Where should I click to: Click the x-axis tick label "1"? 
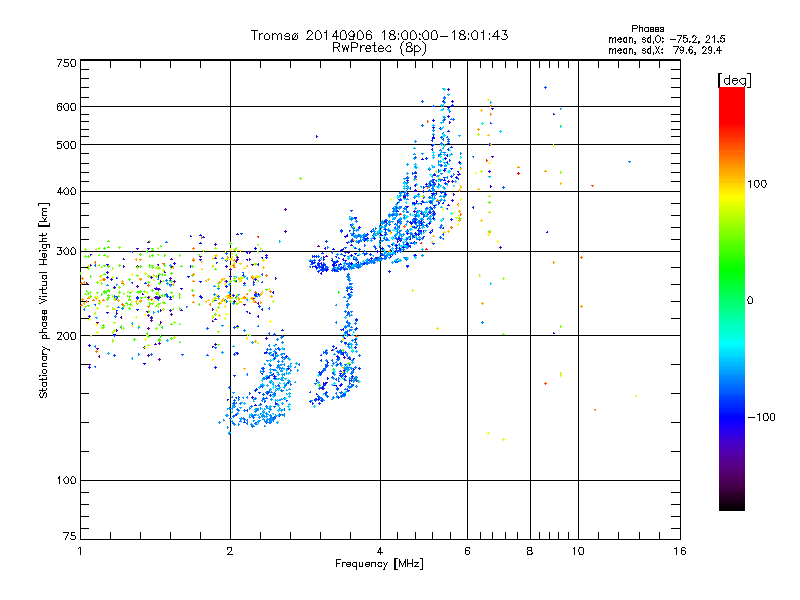click(x=80, y=551)
